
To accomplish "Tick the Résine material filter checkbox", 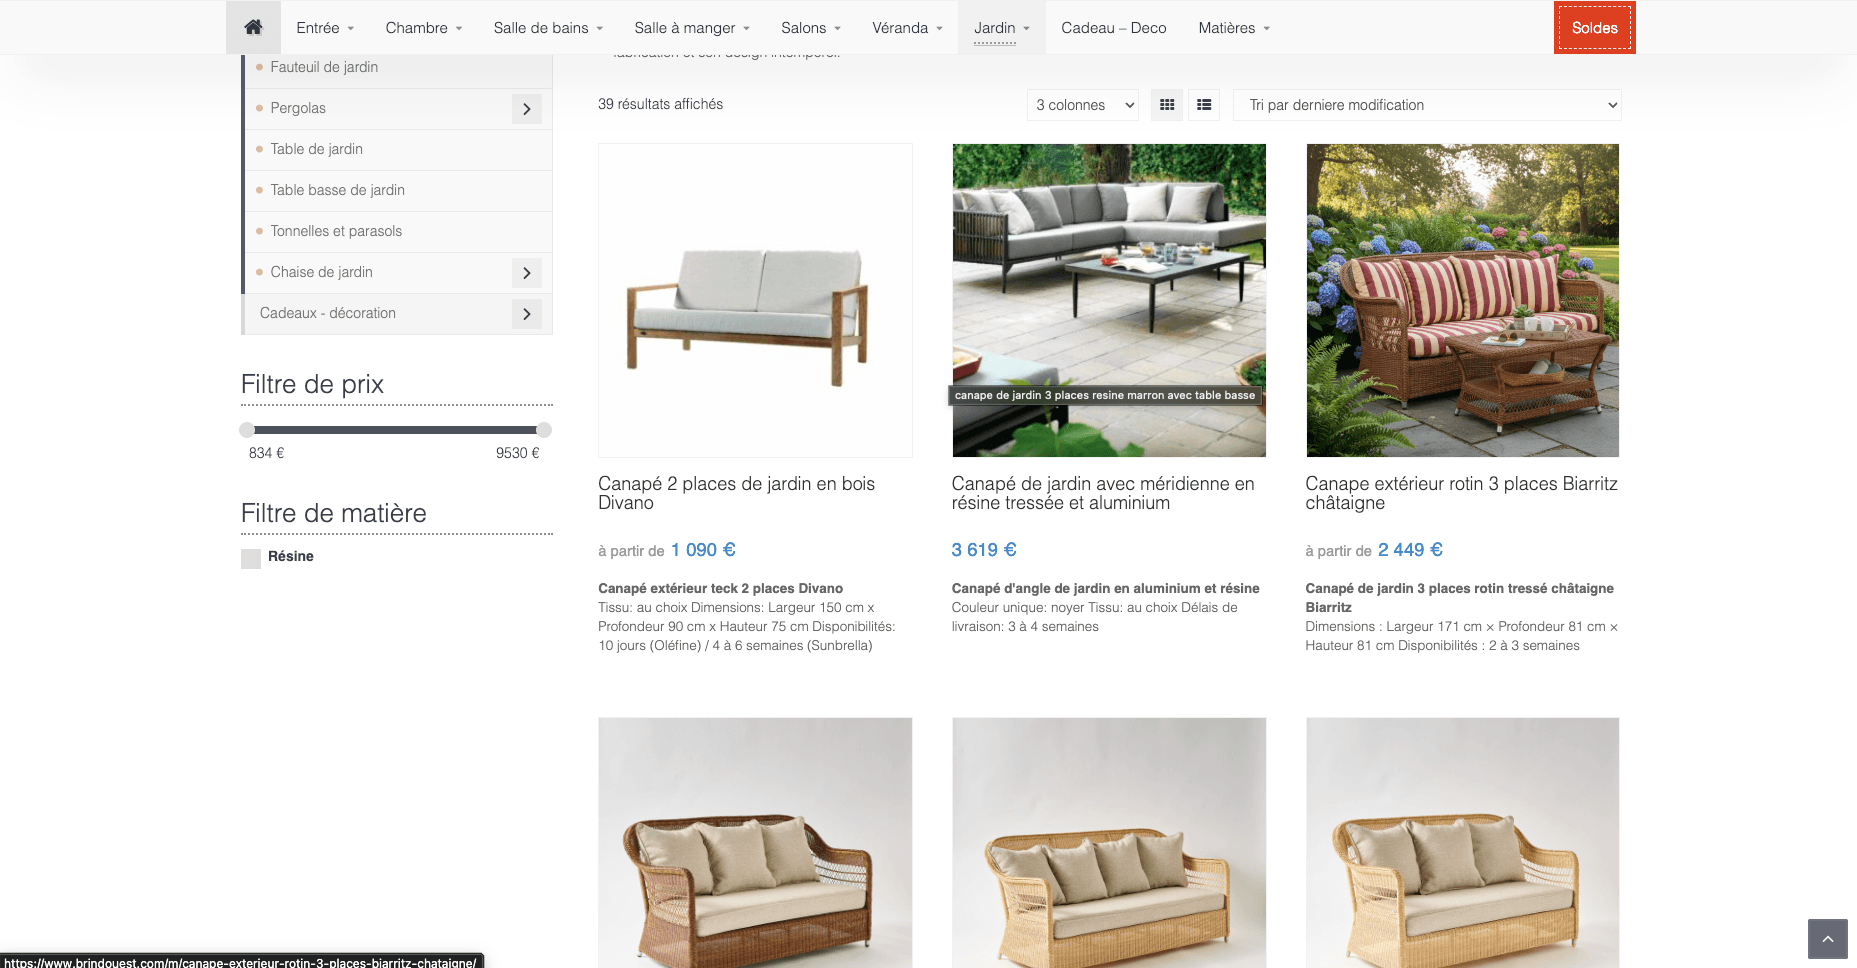I will click(x=251, y=558).
